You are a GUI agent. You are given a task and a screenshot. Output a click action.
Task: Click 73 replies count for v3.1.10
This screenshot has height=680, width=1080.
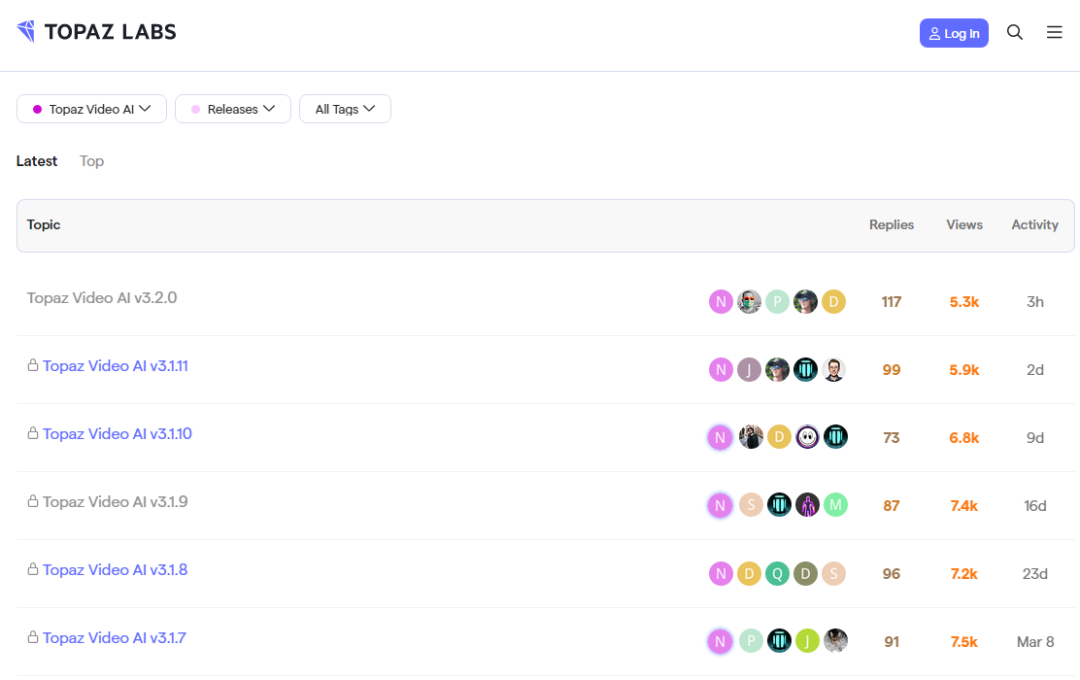click(x=891, y=437)
